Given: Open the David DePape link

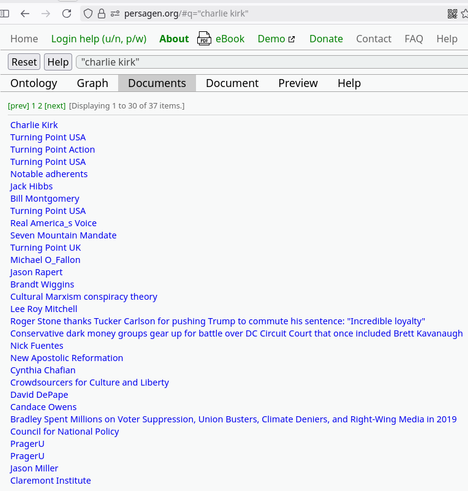Looking at the screenshot, I should [x=39, y=395].
